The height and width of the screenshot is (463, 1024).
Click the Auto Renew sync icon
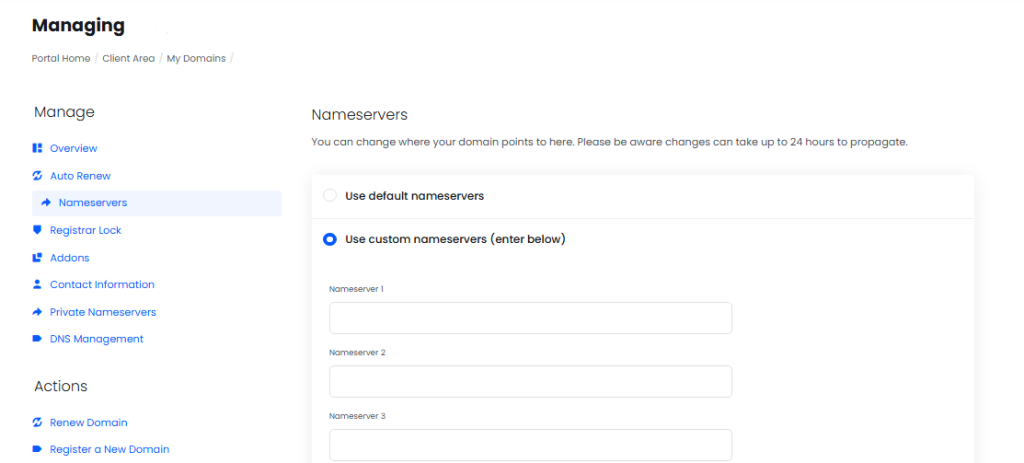coord(37,176)
